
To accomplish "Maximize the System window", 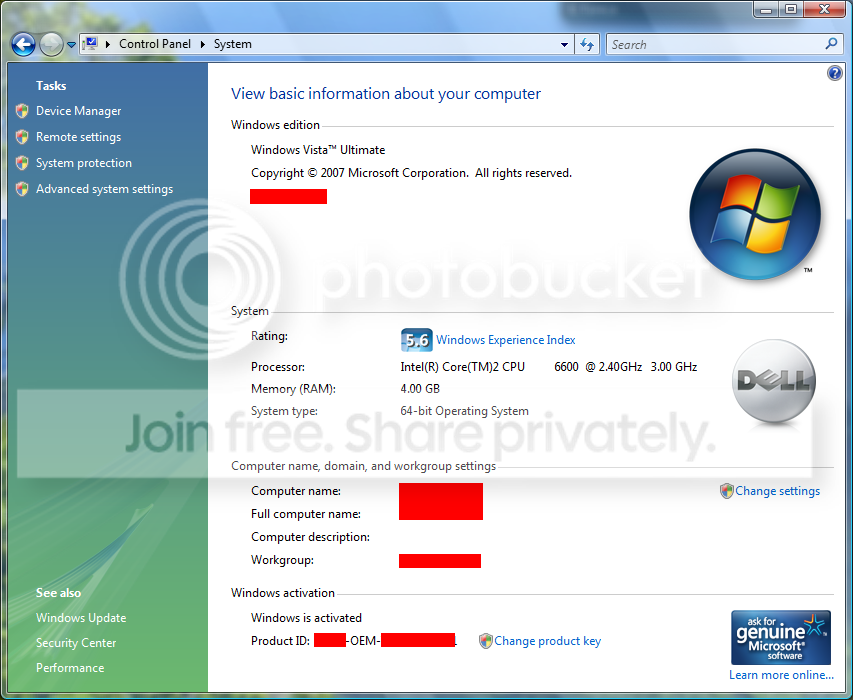I will click(x=790, y=9).
